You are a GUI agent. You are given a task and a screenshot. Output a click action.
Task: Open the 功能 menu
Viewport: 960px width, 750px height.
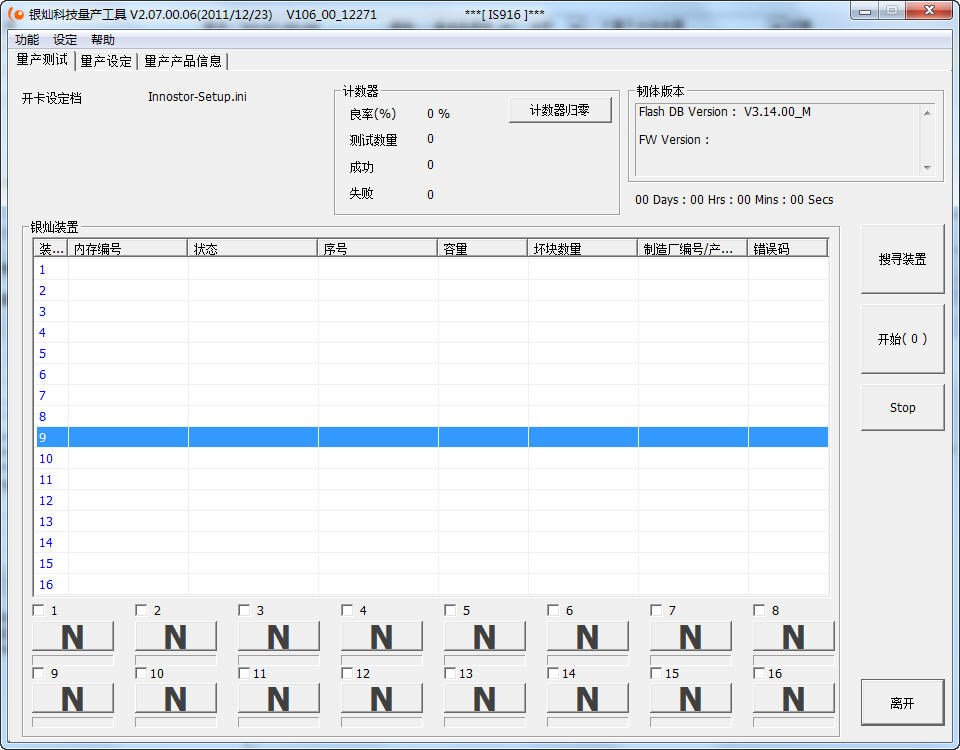tap(27, 40)
